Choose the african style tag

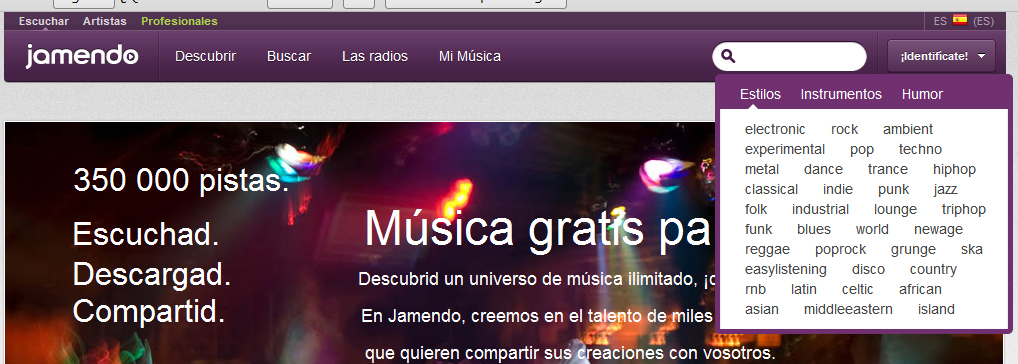(920, 289)
